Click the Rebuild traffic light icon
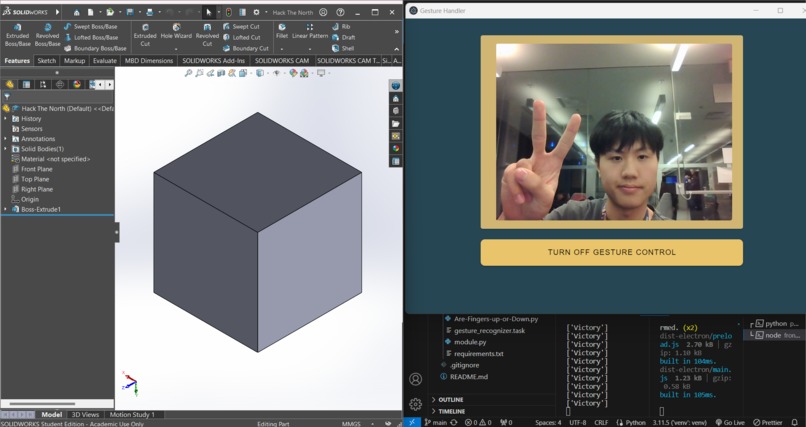The image size is (806, 427). 229,12
